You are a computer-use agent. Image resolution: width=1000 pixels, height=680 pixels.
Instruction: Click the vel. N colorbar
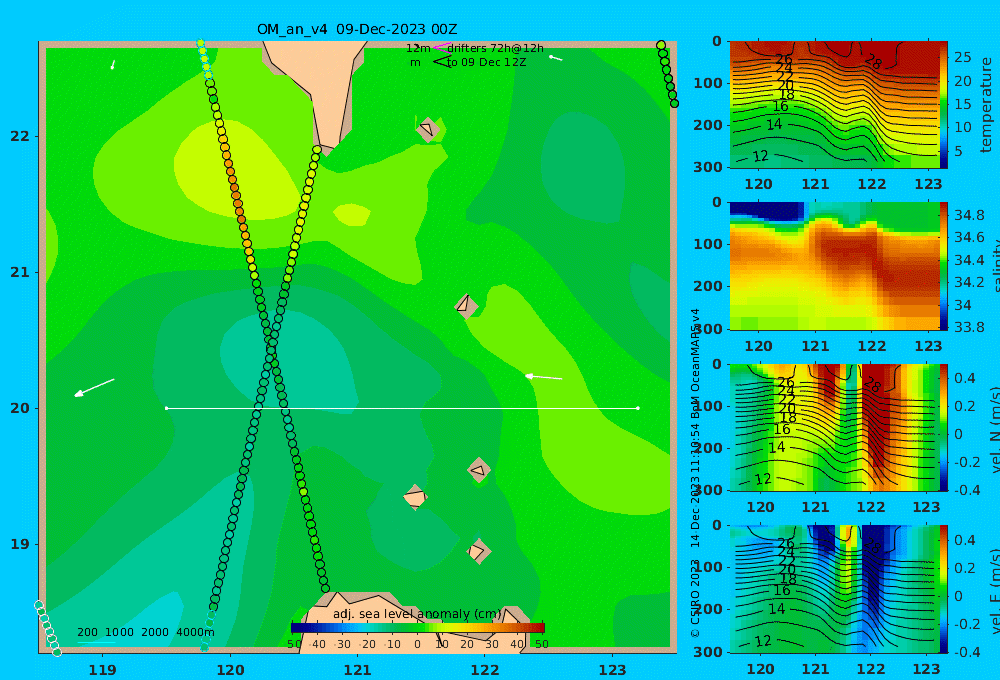tap(944, 427)
